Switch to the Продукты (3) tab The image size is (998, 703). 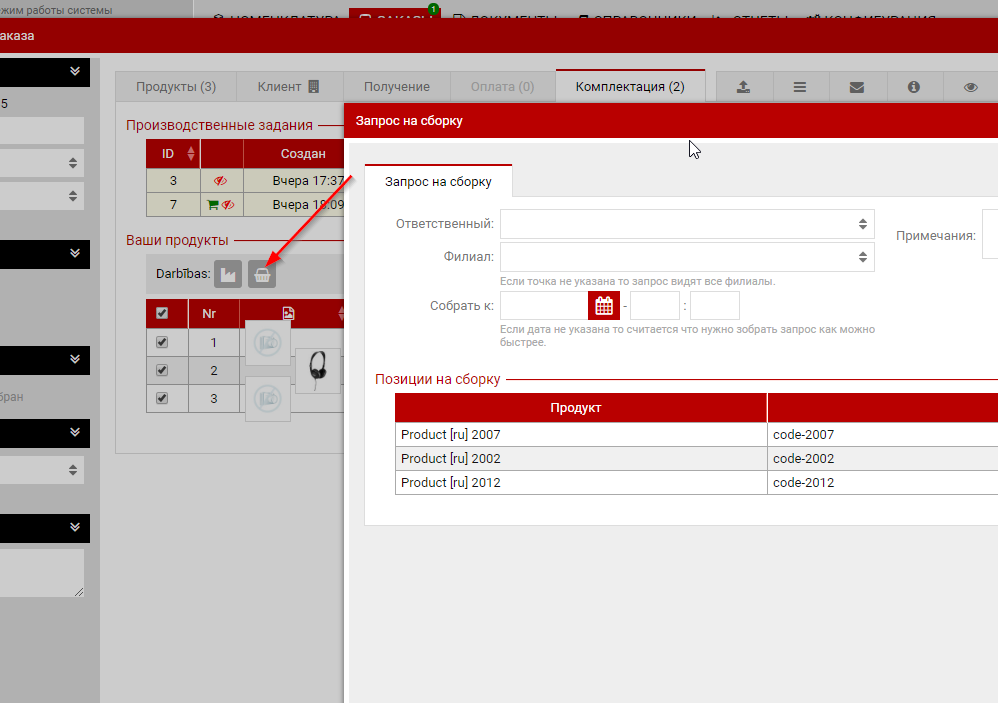(x=176, y=87)
